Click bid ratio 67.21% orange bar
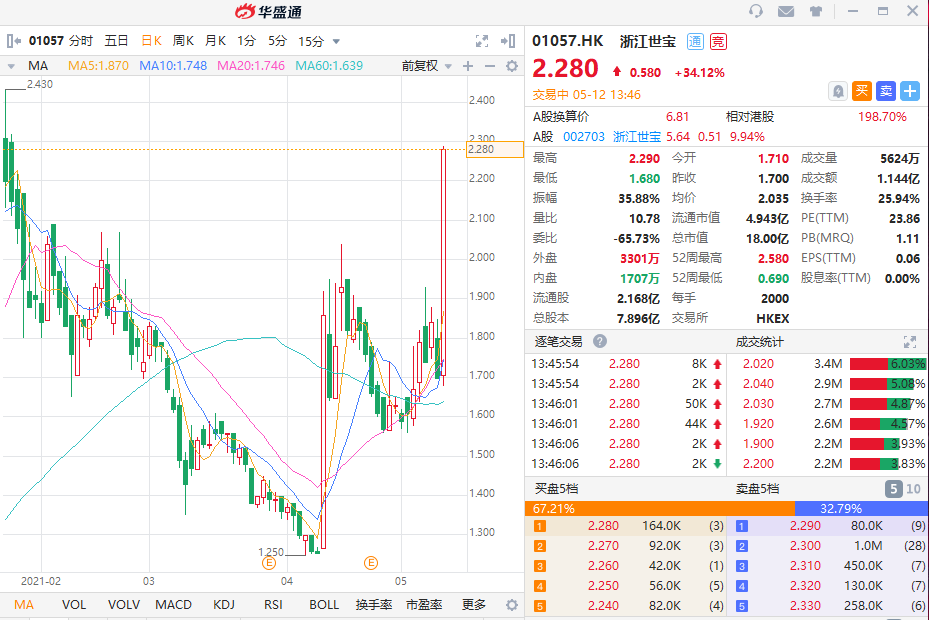Screen dimensions: 929x620 point(659,509)
